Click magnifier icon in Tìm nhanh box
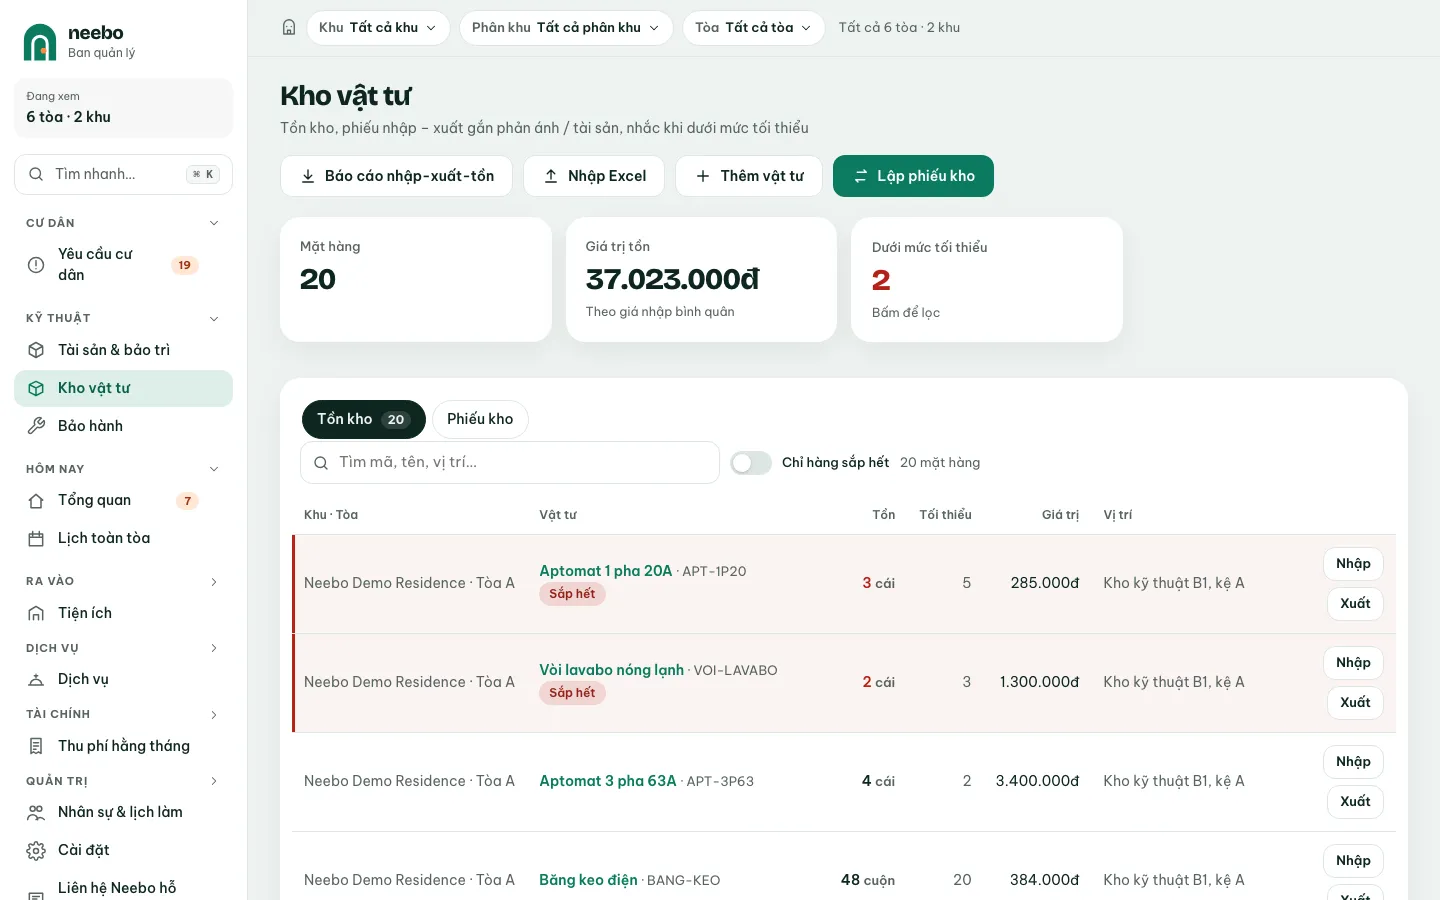Image resolution: width=1440 pixels, height=900 pixels. pos(36,174)
